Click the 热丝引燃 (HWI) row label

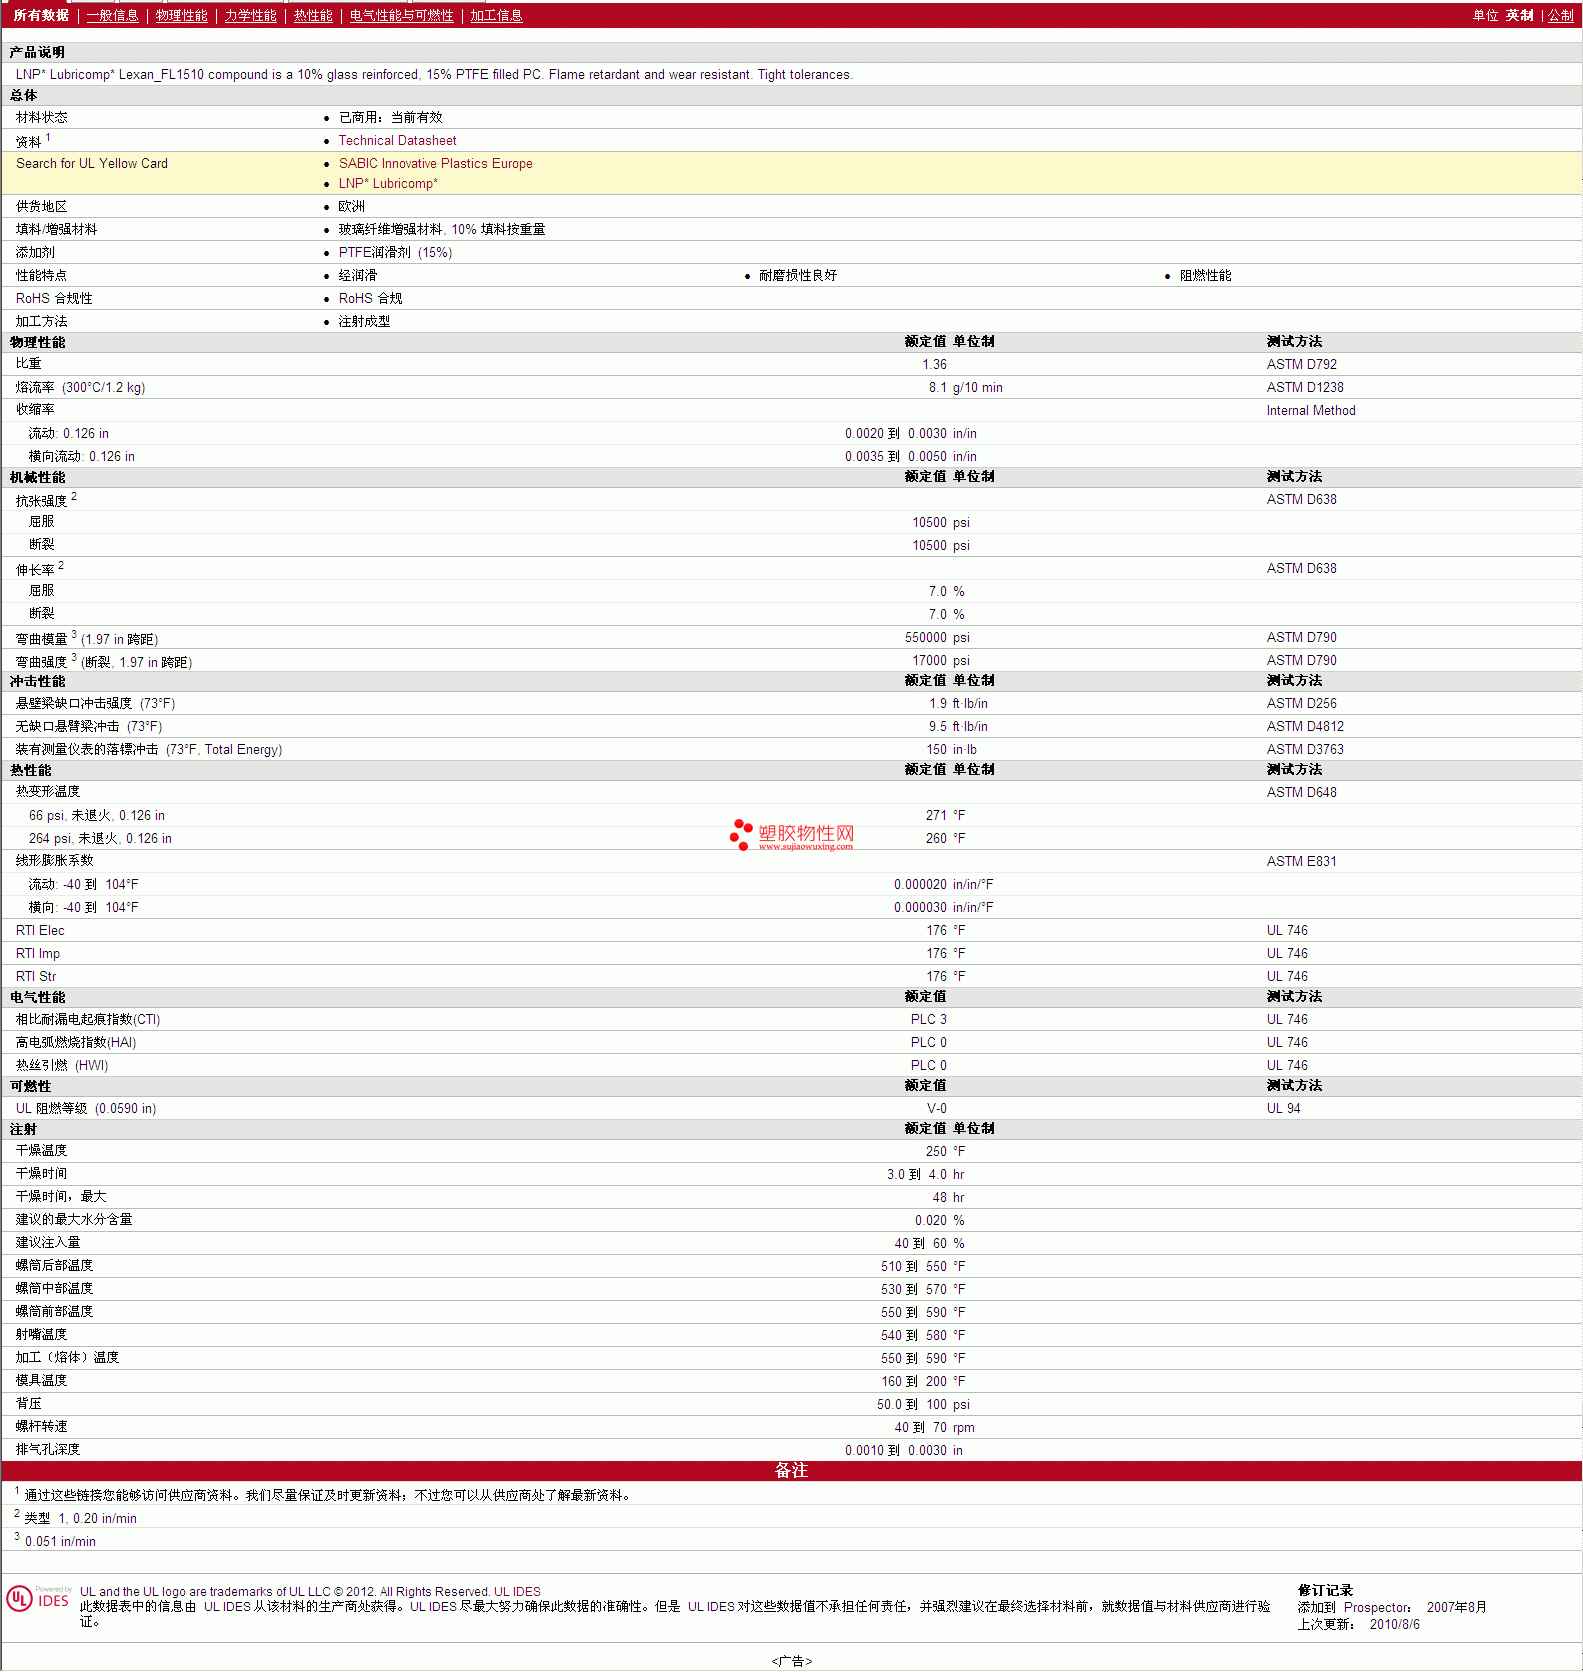click(x=62, y=1066)
